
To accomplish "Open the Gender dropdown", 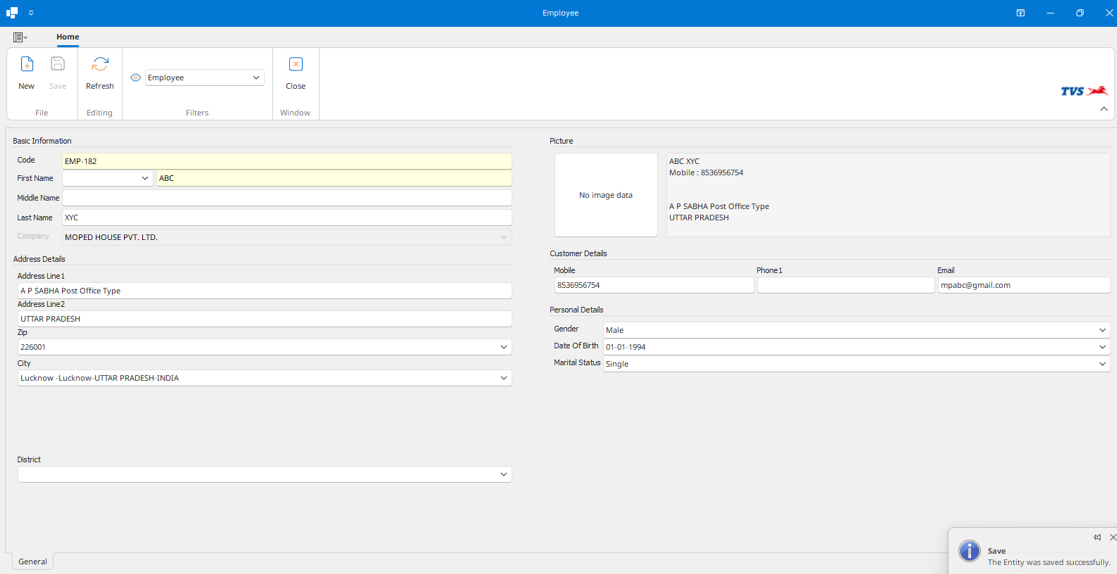I will pos(1102,330).
